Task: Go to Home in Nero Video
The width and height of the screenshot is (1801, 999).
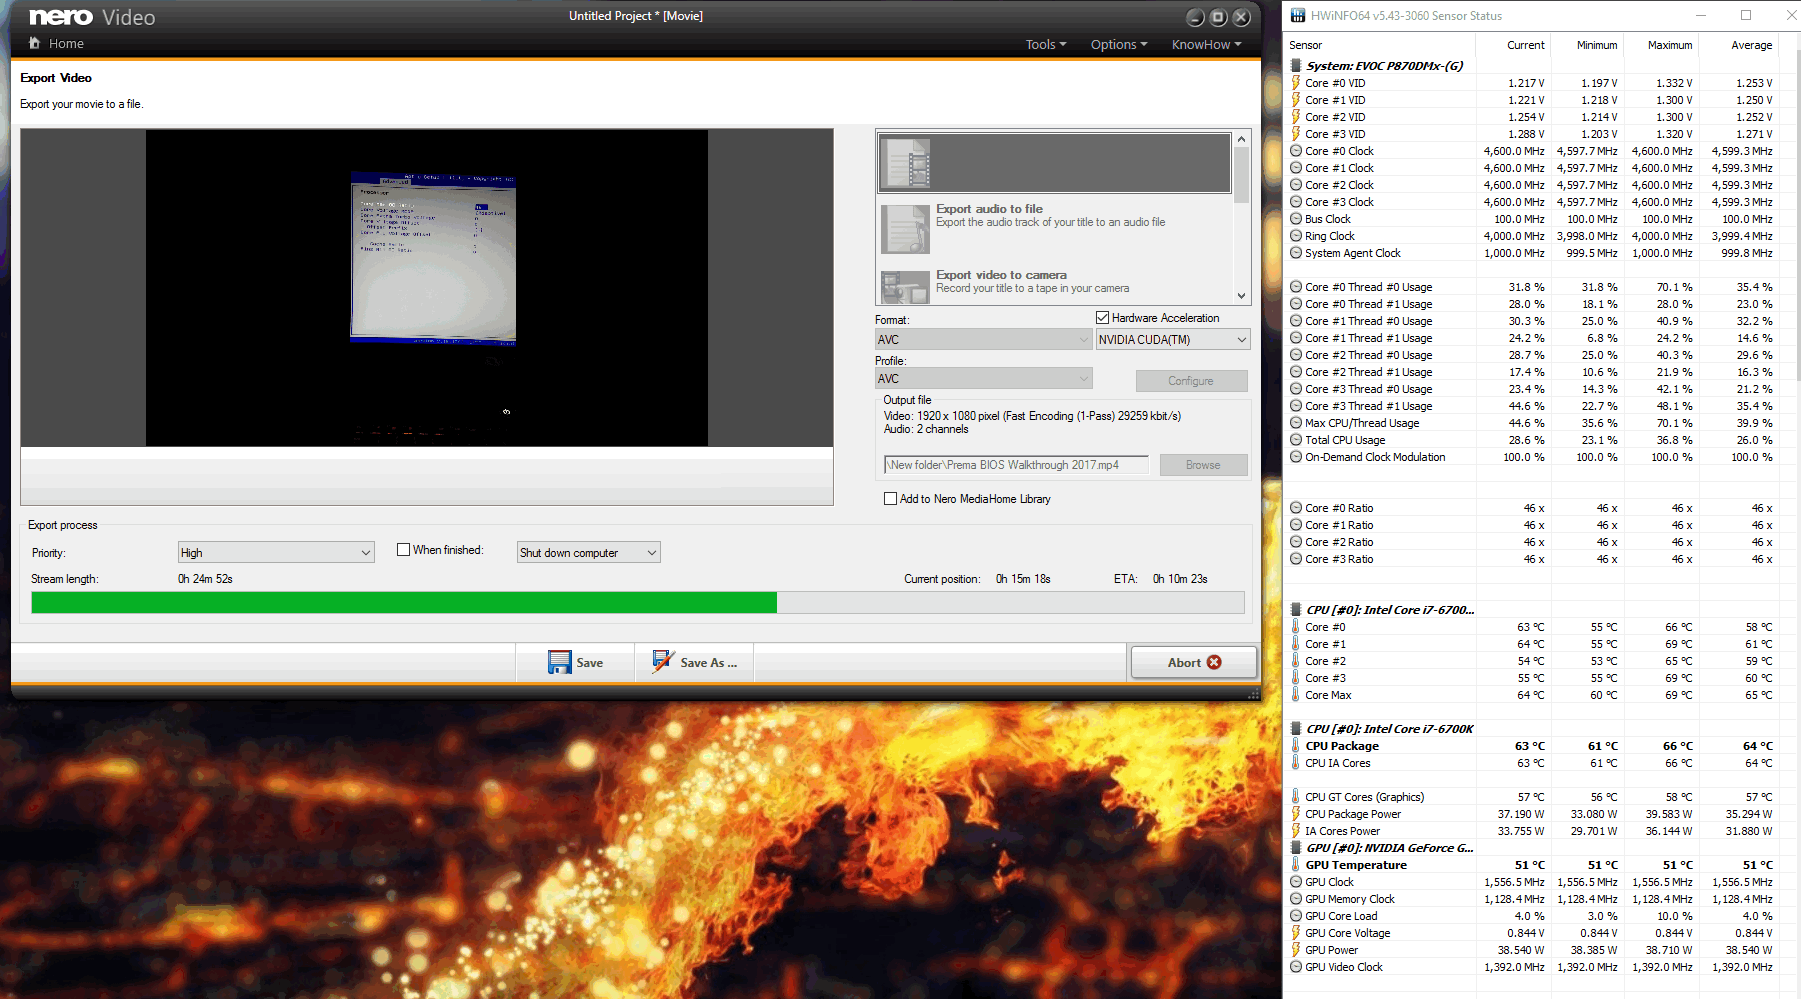Action: pos(56,43)
